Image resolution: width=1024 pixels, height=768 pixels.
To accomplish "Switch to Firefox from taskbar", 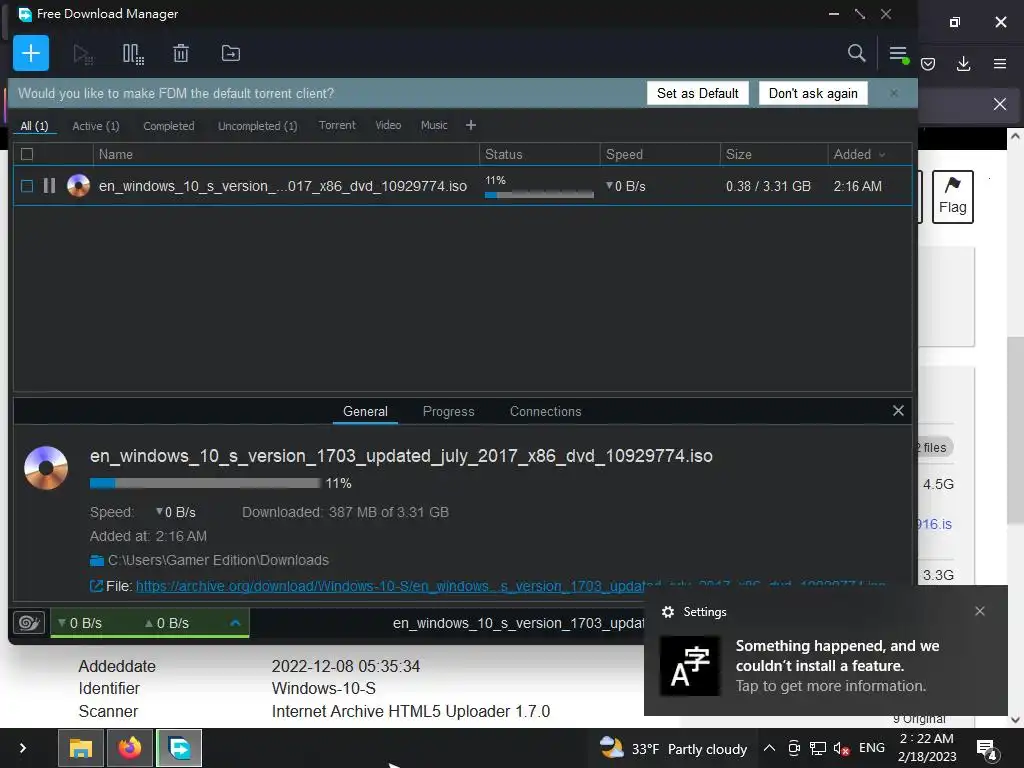I will coord(129,748).
